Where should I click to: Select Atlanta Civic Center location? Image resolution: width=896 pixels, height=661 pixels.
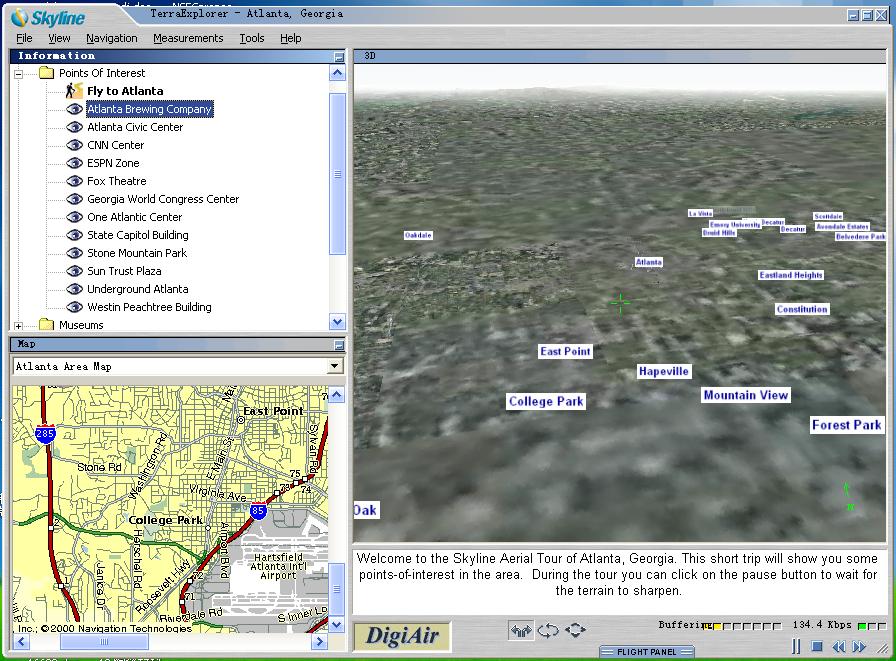pyautogui.click(x=135, y=127)
